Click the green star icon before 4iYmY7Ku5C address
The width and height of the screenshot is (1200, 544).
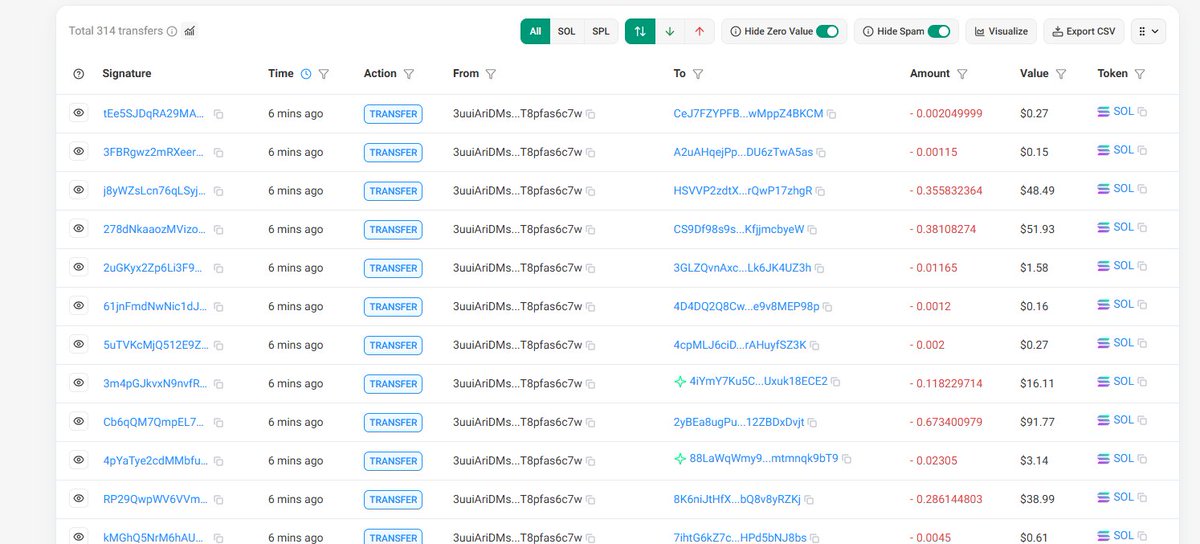680,382
